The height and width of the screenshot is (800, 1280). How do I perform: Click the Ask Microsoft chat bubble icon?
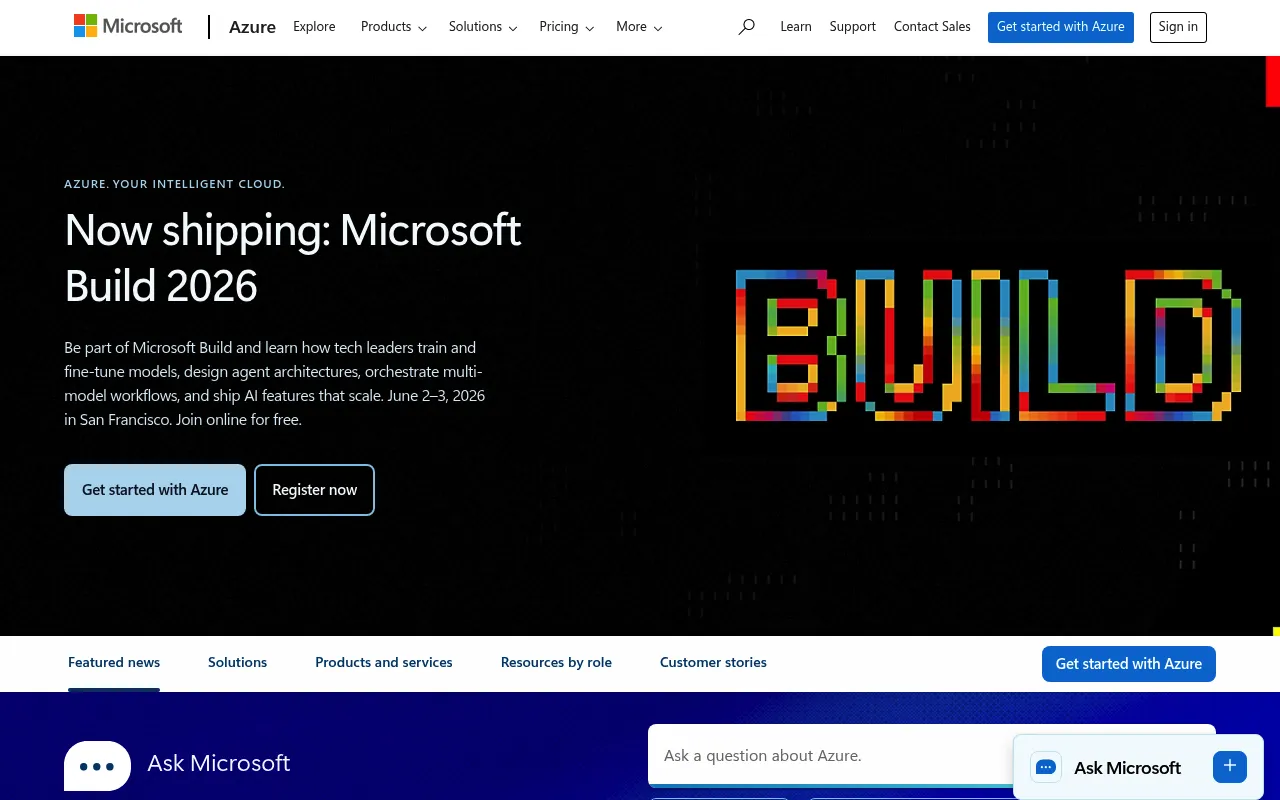tap(1046, 767)
